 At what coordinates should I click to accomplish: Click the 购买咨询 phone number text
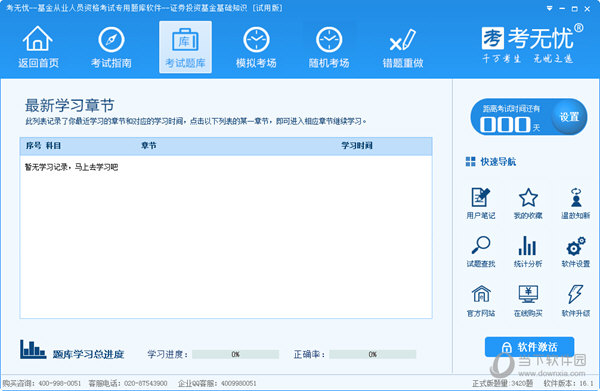pos(41,383)
